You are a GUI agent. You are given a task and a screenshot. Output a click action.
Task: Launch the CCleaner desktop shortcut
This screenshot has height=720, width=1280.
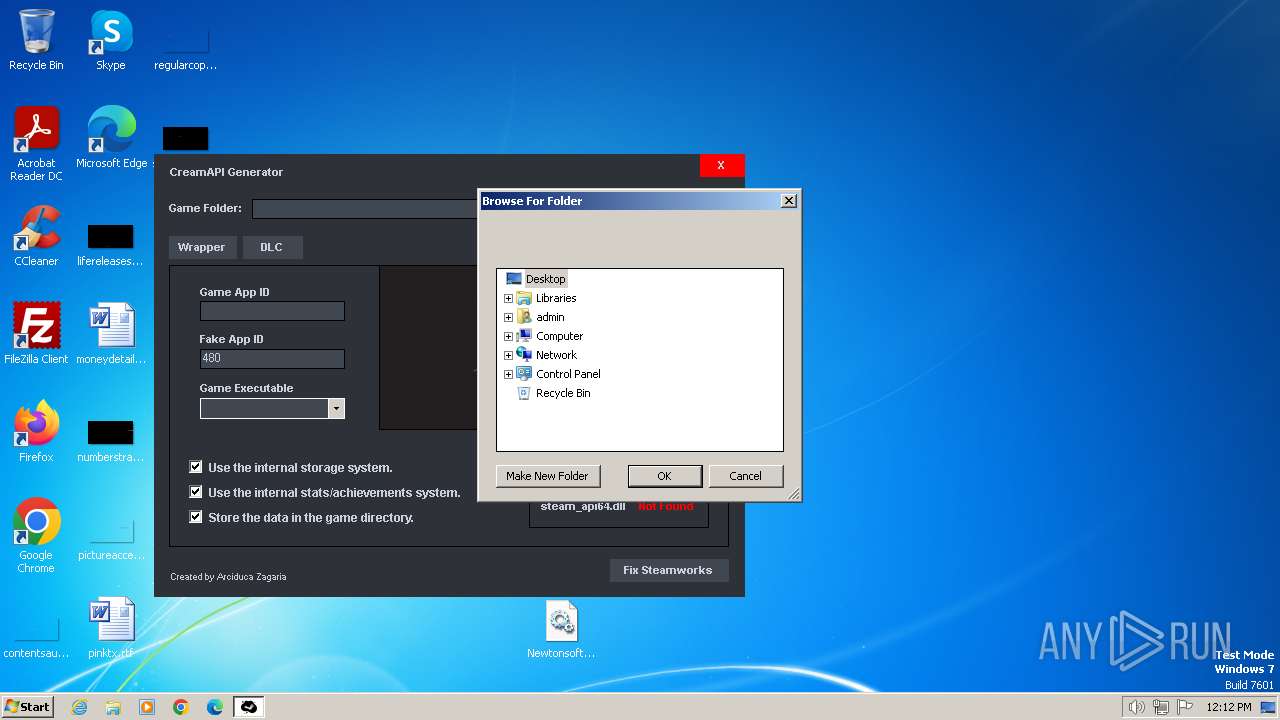click(36, 236)
